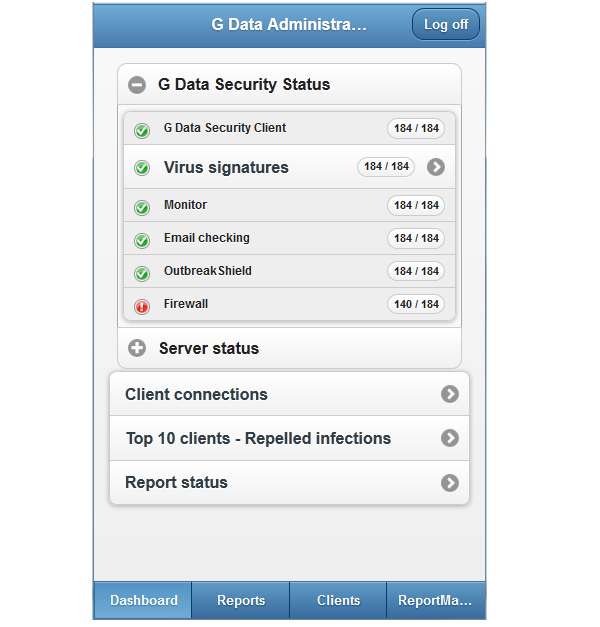Open the ReportManager tab
The height and width of the screenshot is (627, 600).
pos(435,601)
